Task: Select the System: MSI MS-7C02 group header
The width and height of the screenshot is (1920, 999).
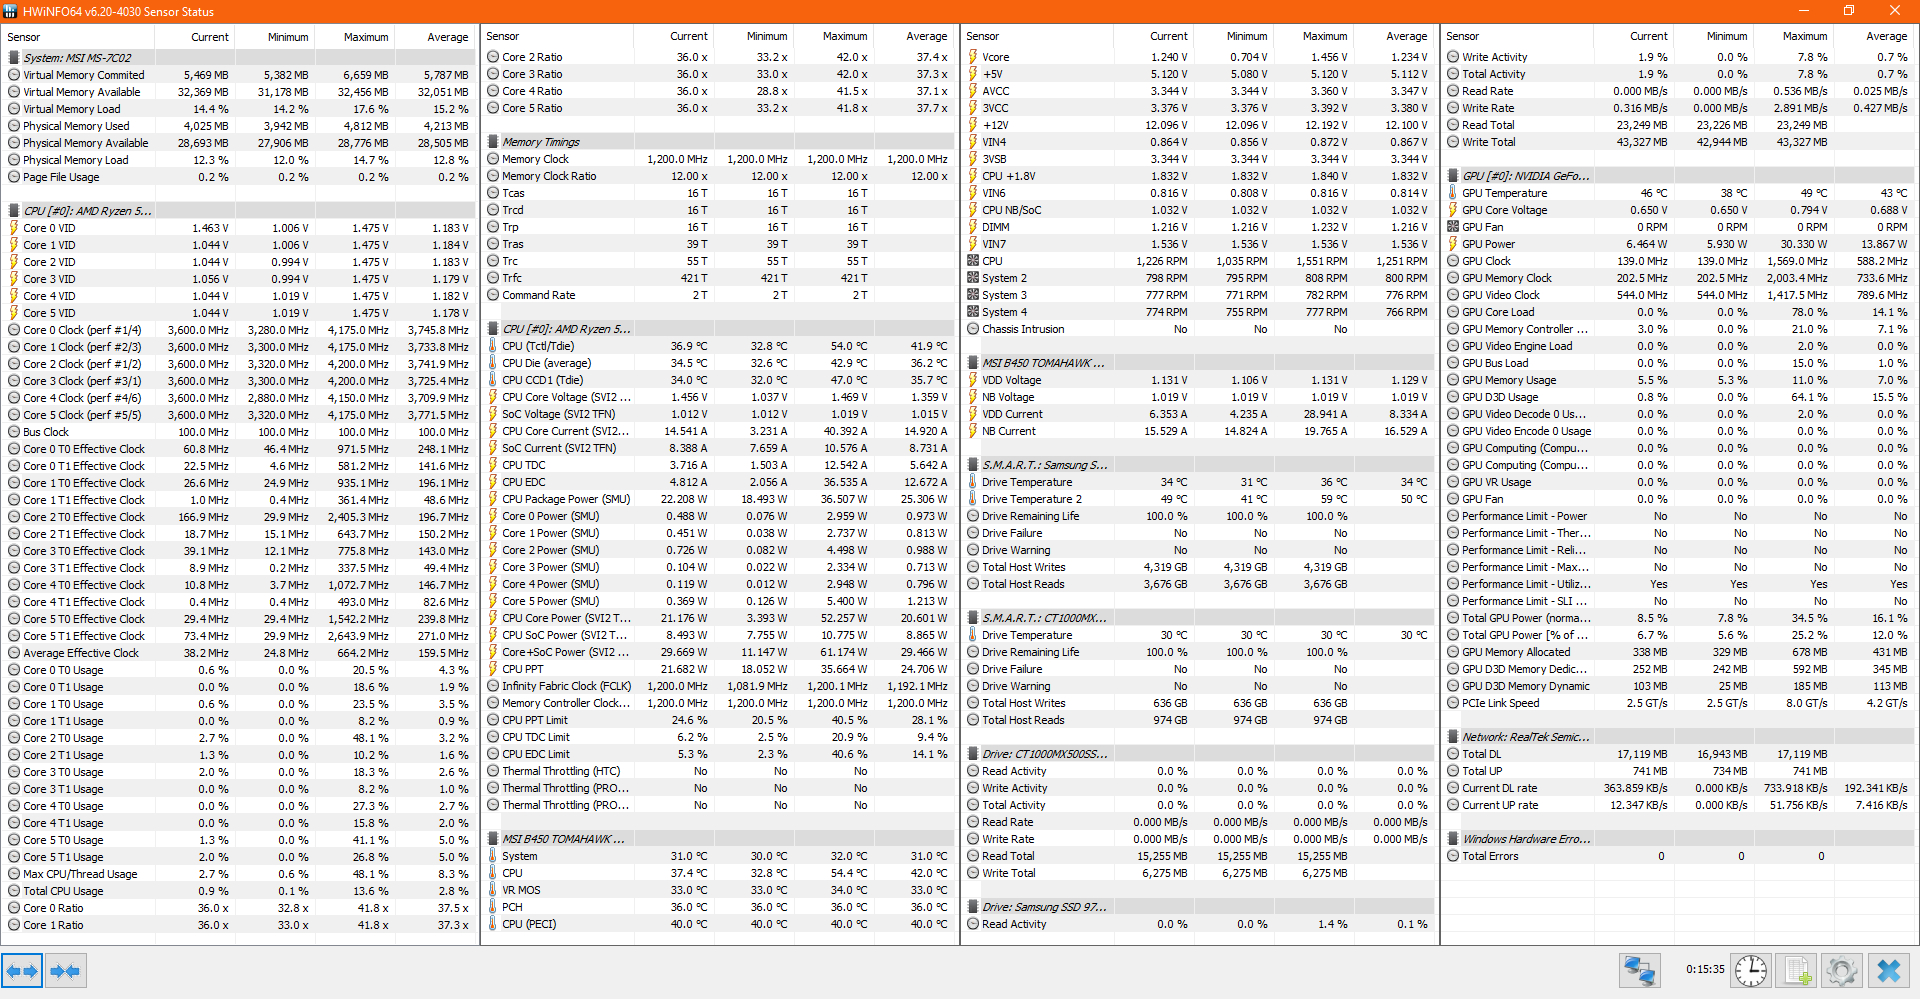Action: click(x=240, y=58)
